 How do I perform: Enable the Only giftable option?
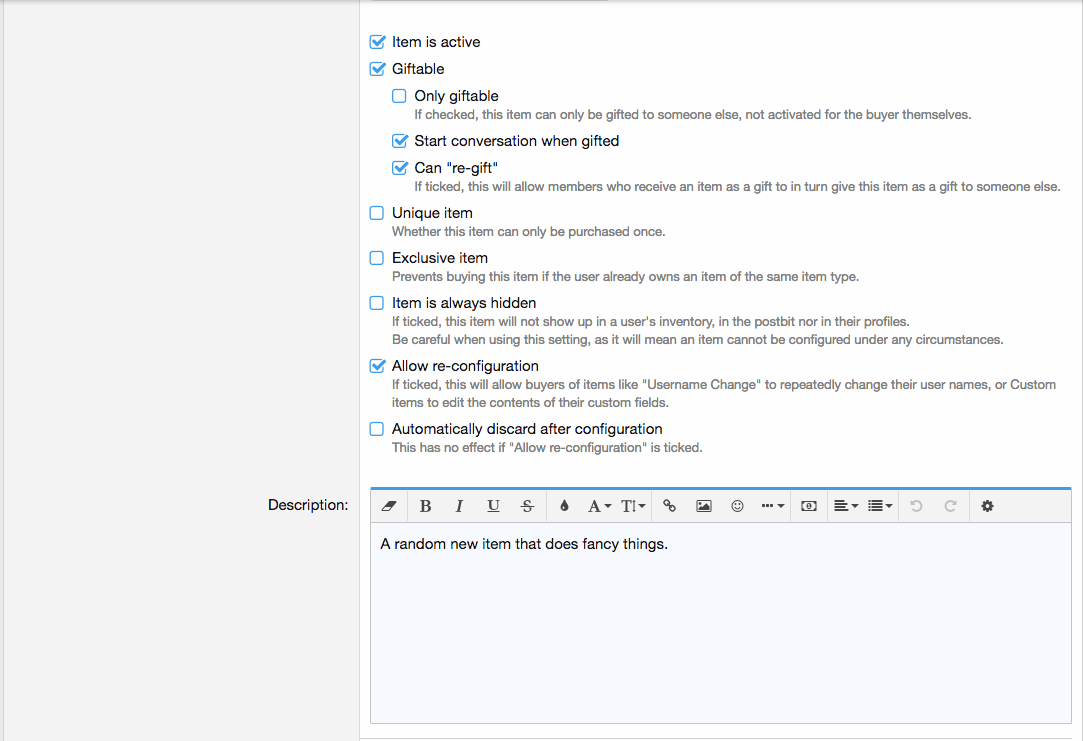click(399, 96)
